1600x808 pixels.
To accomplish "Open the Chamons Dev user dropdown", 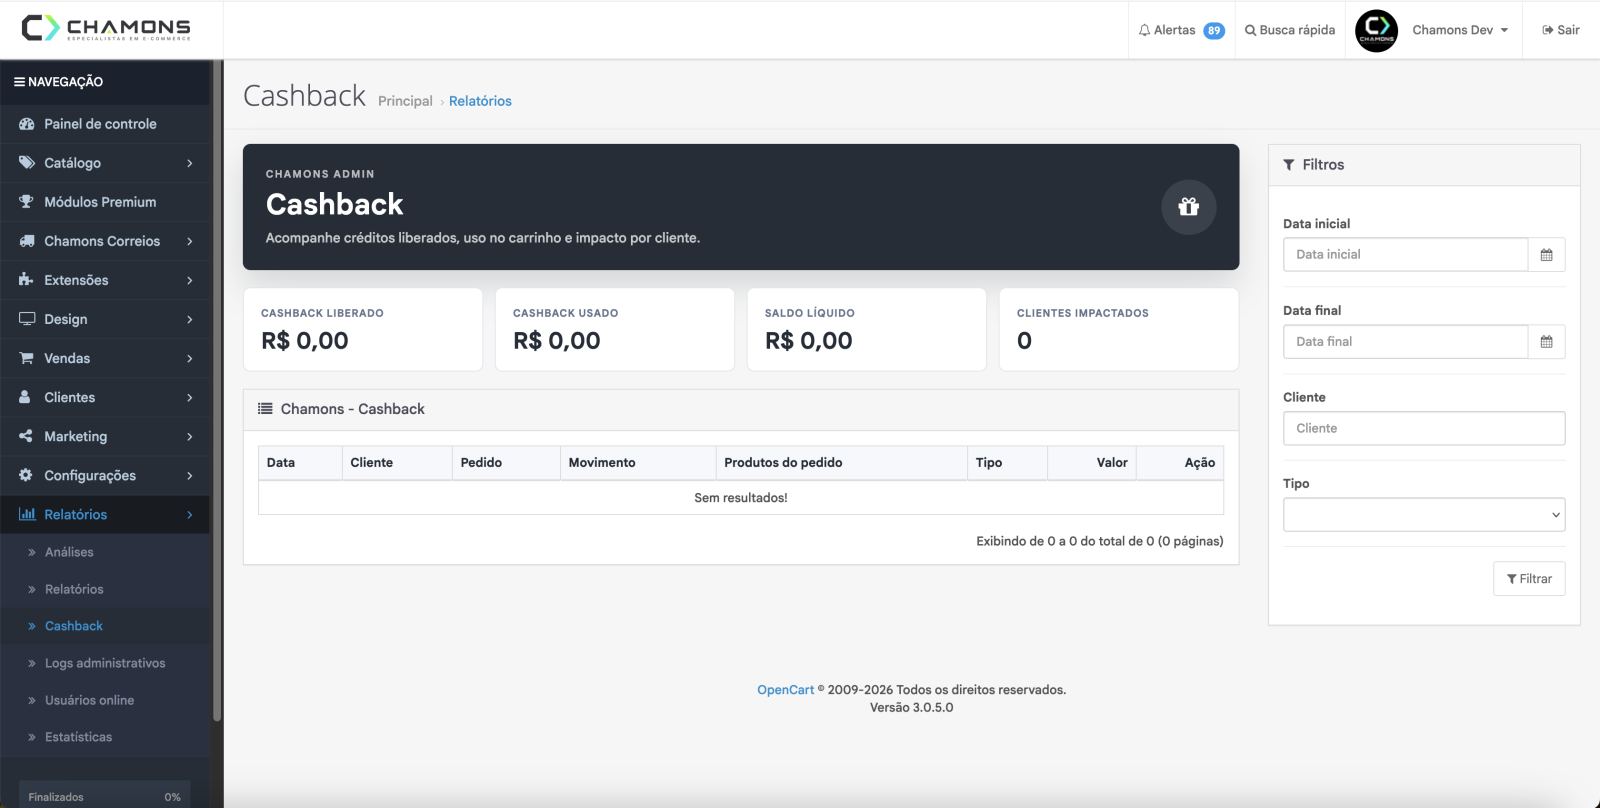I will pyautogui.click(x=1460, y=30).
